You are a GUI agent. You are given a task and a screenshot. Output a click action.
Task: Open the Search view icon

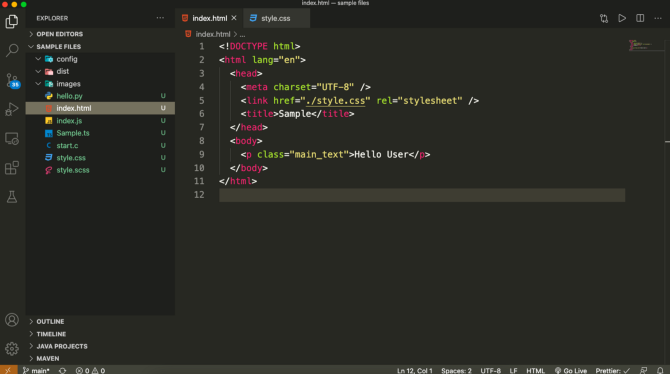12,50
